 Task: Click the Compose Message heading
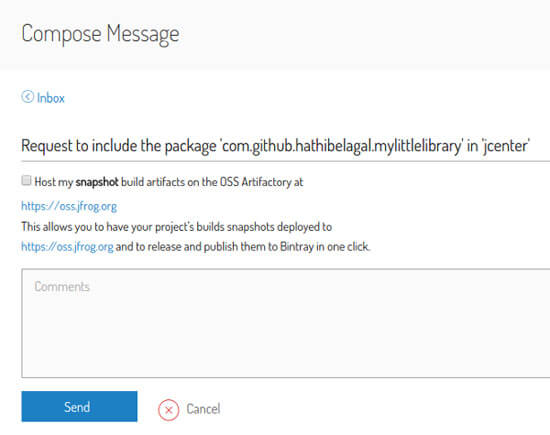coord(100,34)
